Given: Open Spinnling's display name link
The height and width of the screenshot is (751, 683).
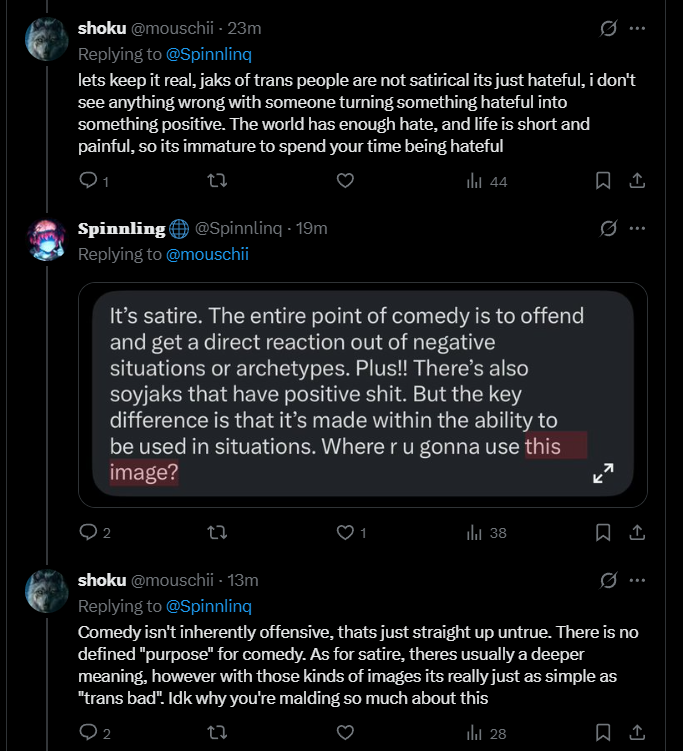Looking at the screenshot, I should pyautogui.click(x=121, y=228).
